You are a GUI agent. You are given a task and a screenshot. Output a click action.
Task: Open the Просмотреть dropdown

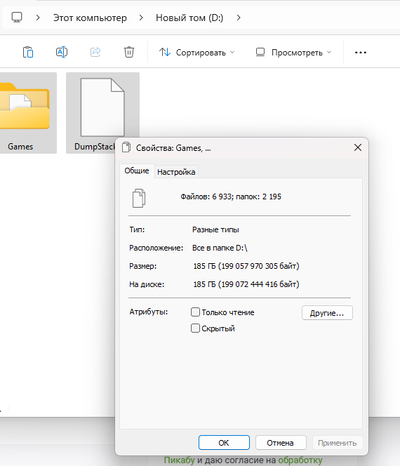293,53
